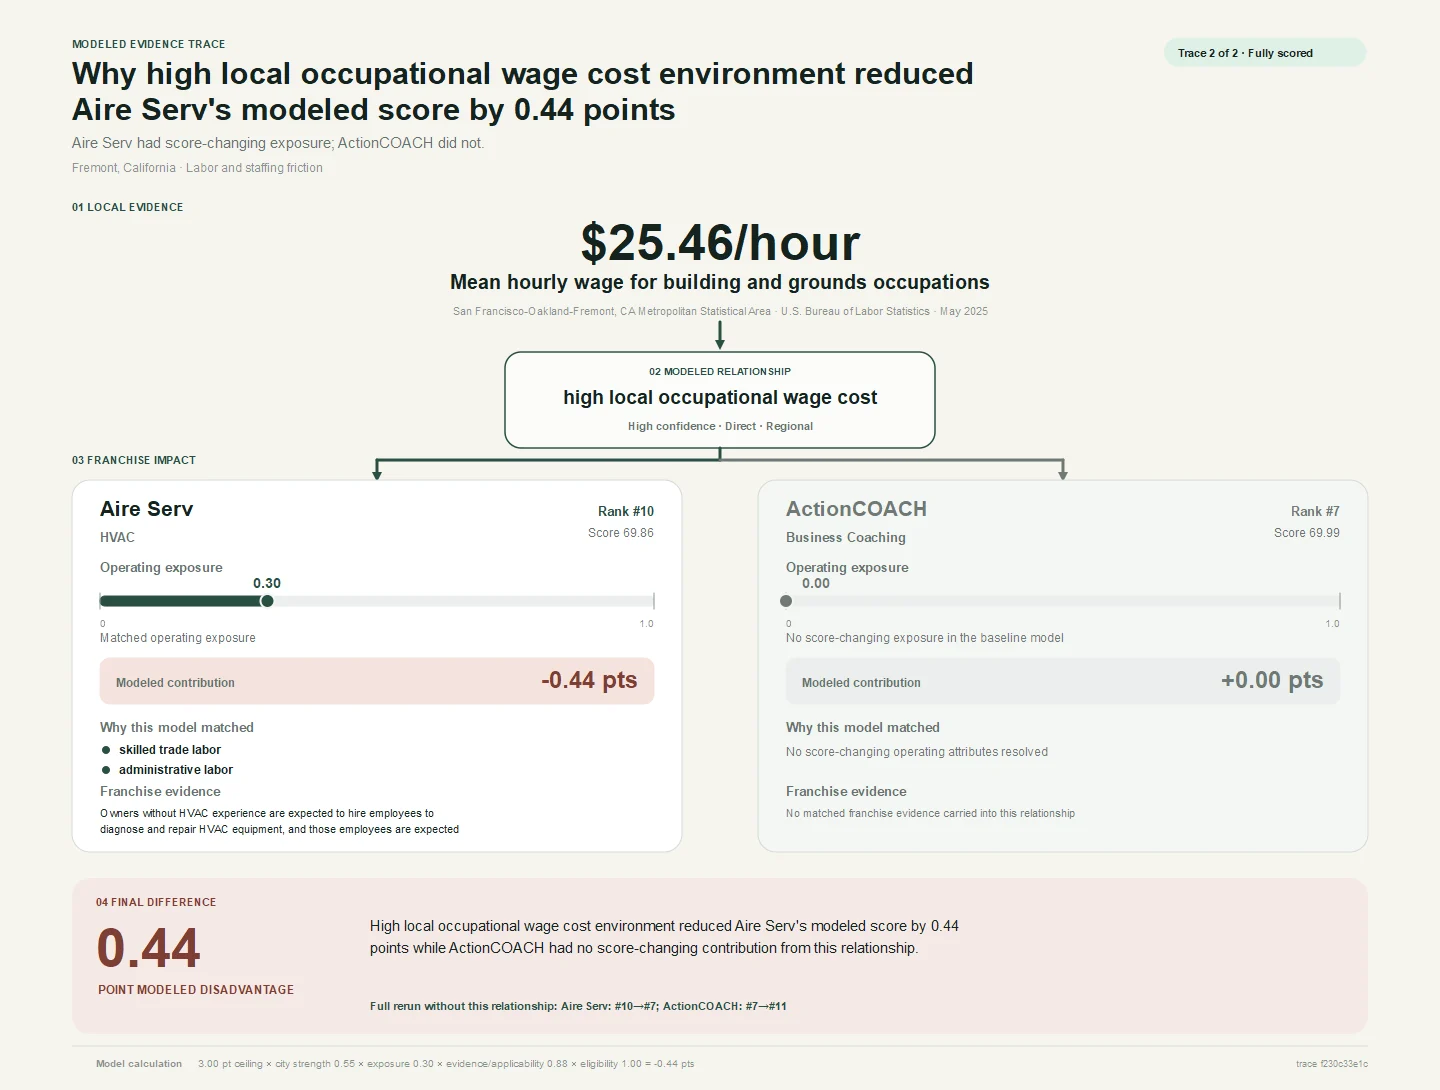Click the Score 69.99 value
Screen dimensions: 1440x1090
click(1307, 533)
